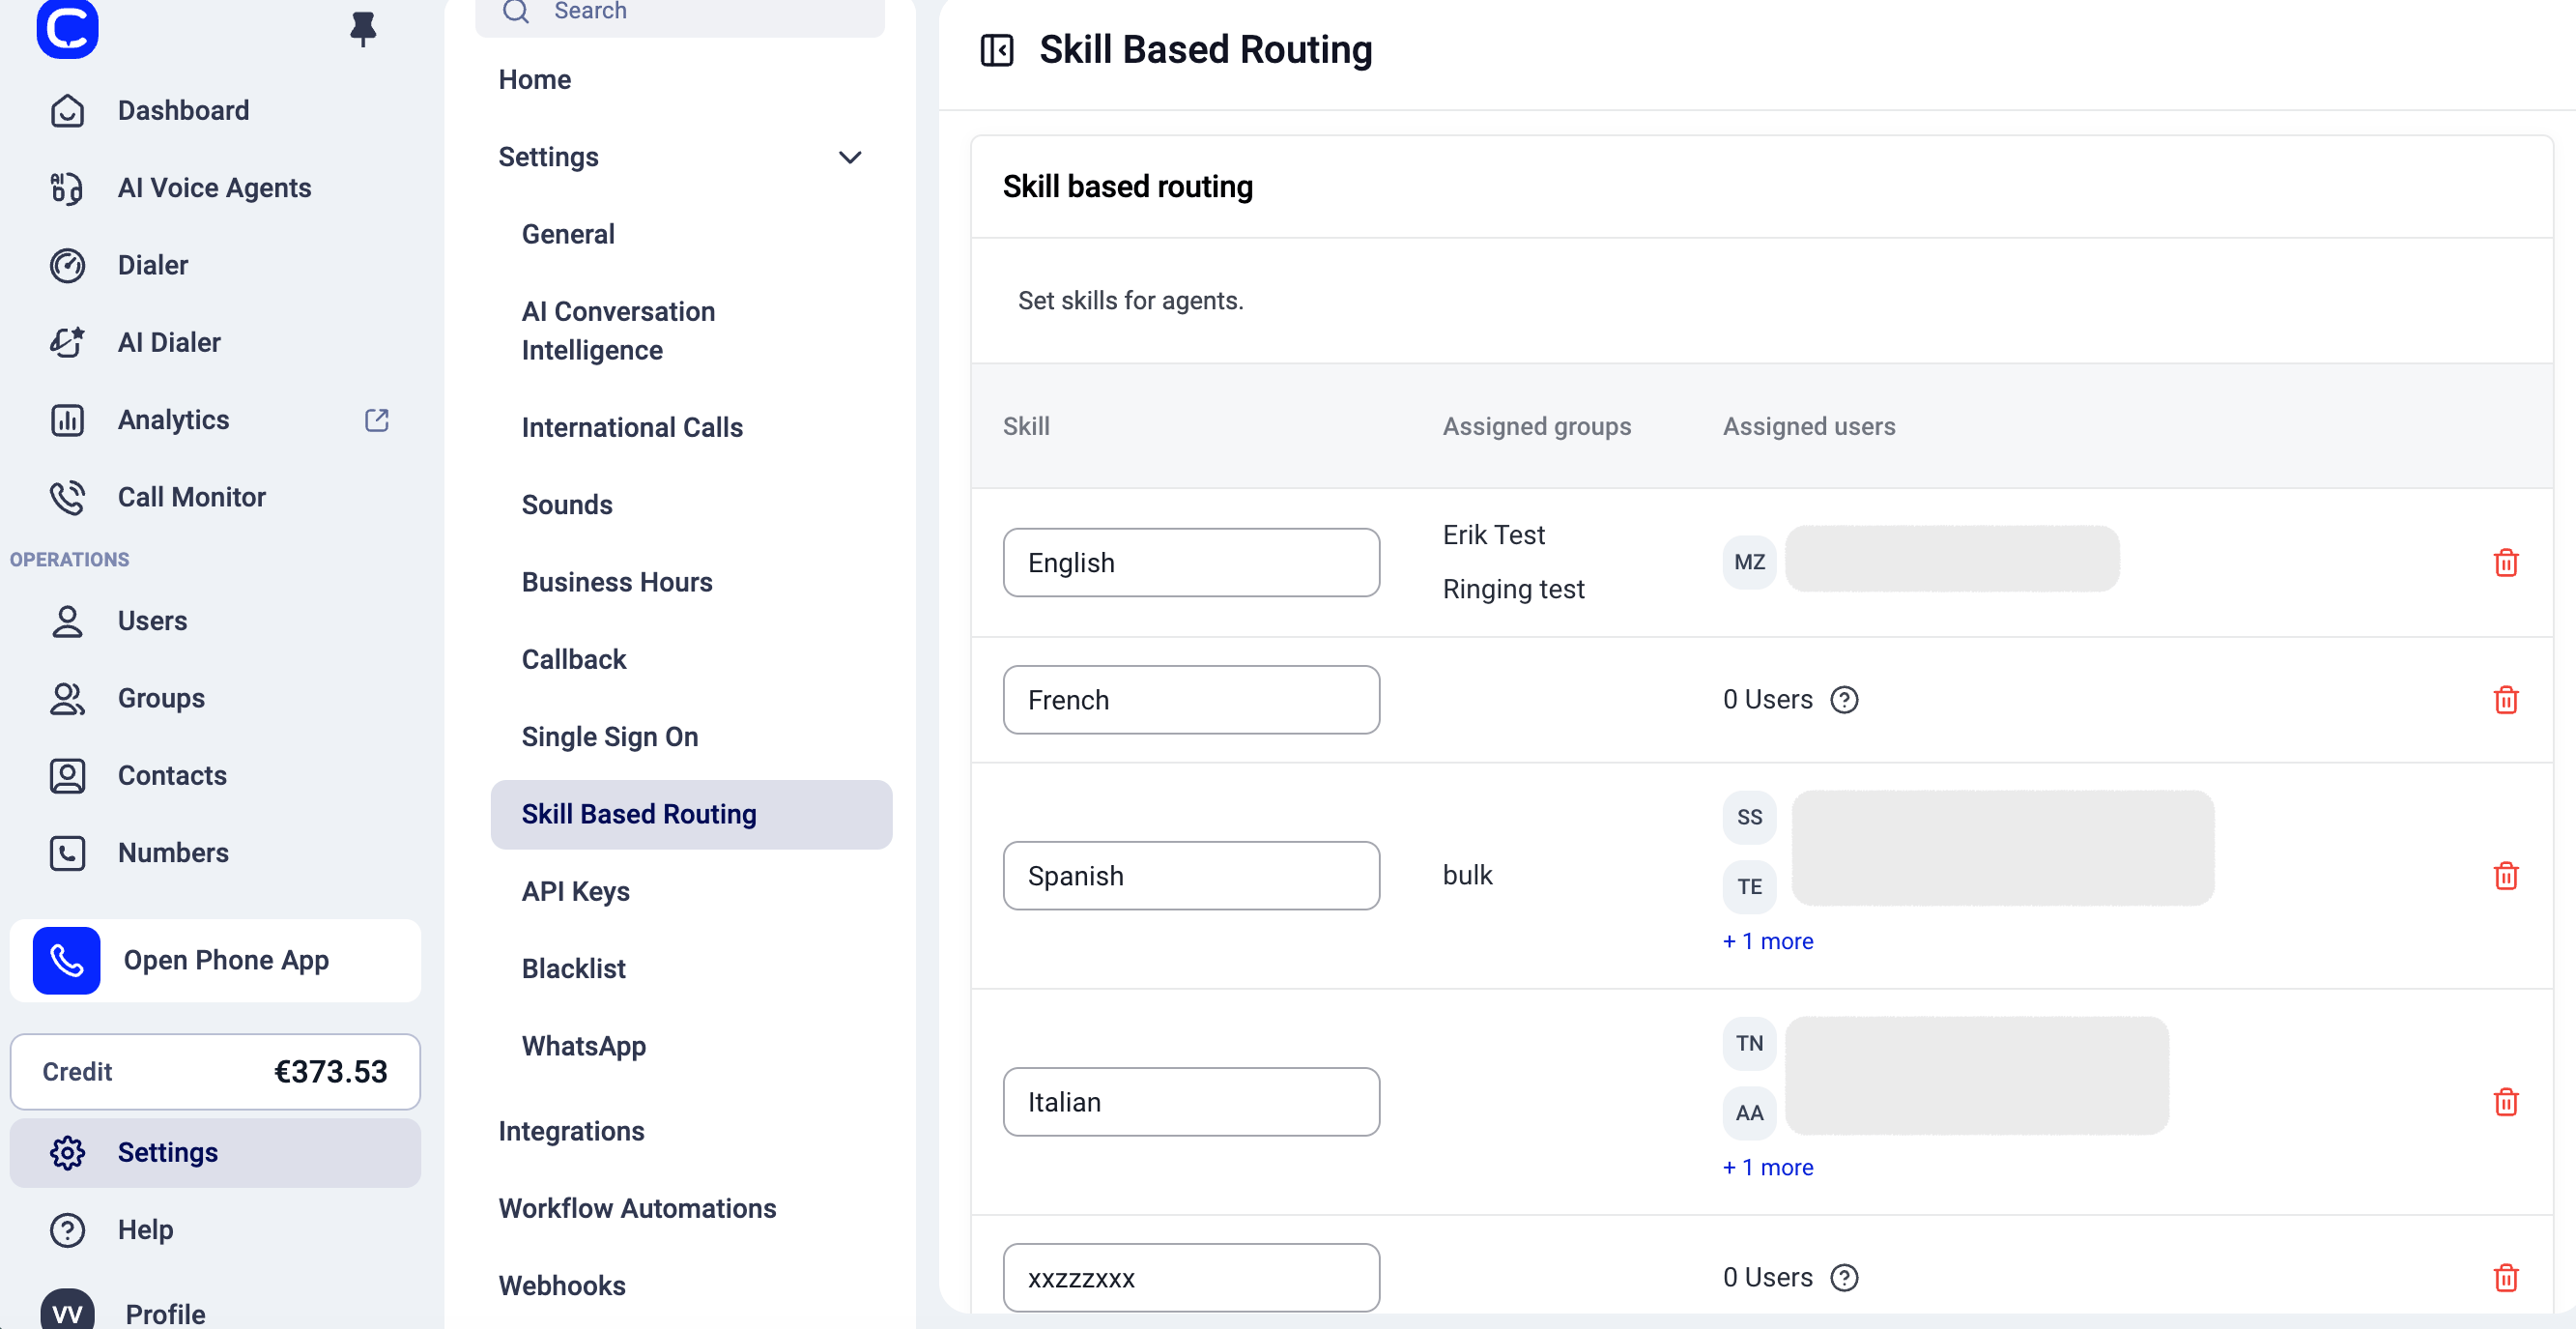Edit the Italian skill name field
This screenshot has width=2576, height=1329.
pyautogui.click(x=1191, y=1102)
